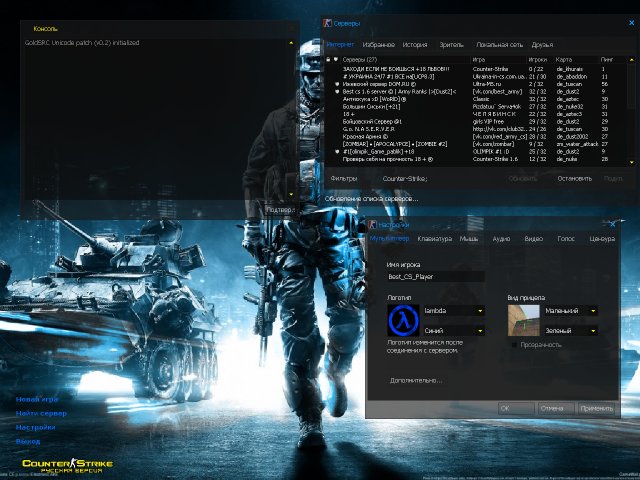The width and height of the screenshot is (640, 480).
Task: Open the Зритель tab
Action: 451,44
